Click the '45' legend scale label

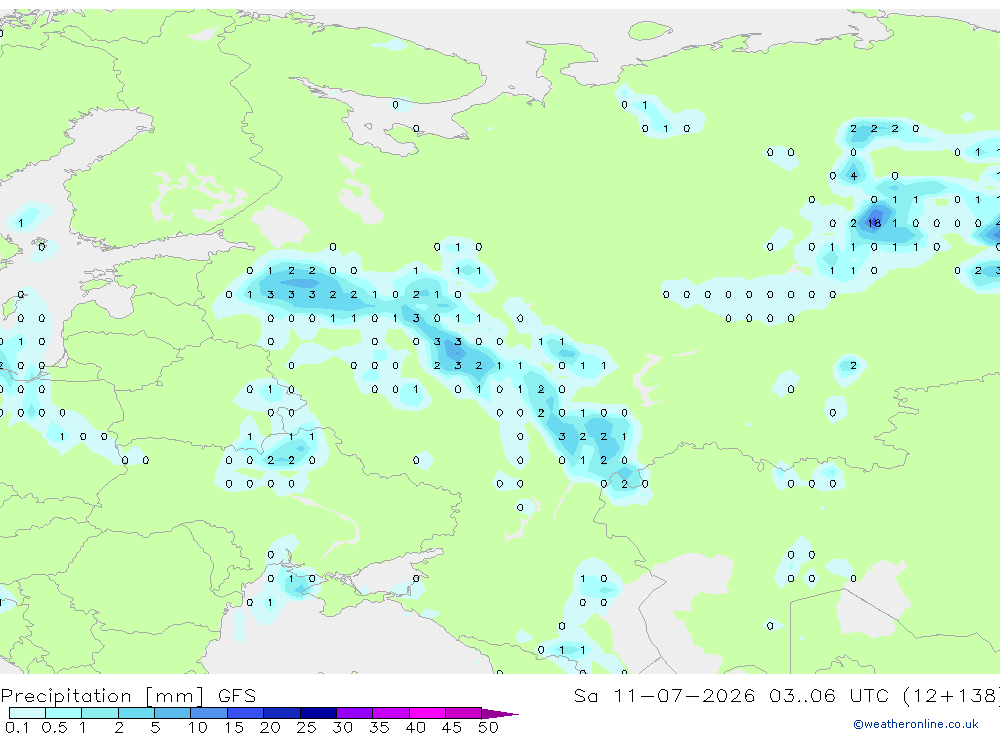coord(452,727)
